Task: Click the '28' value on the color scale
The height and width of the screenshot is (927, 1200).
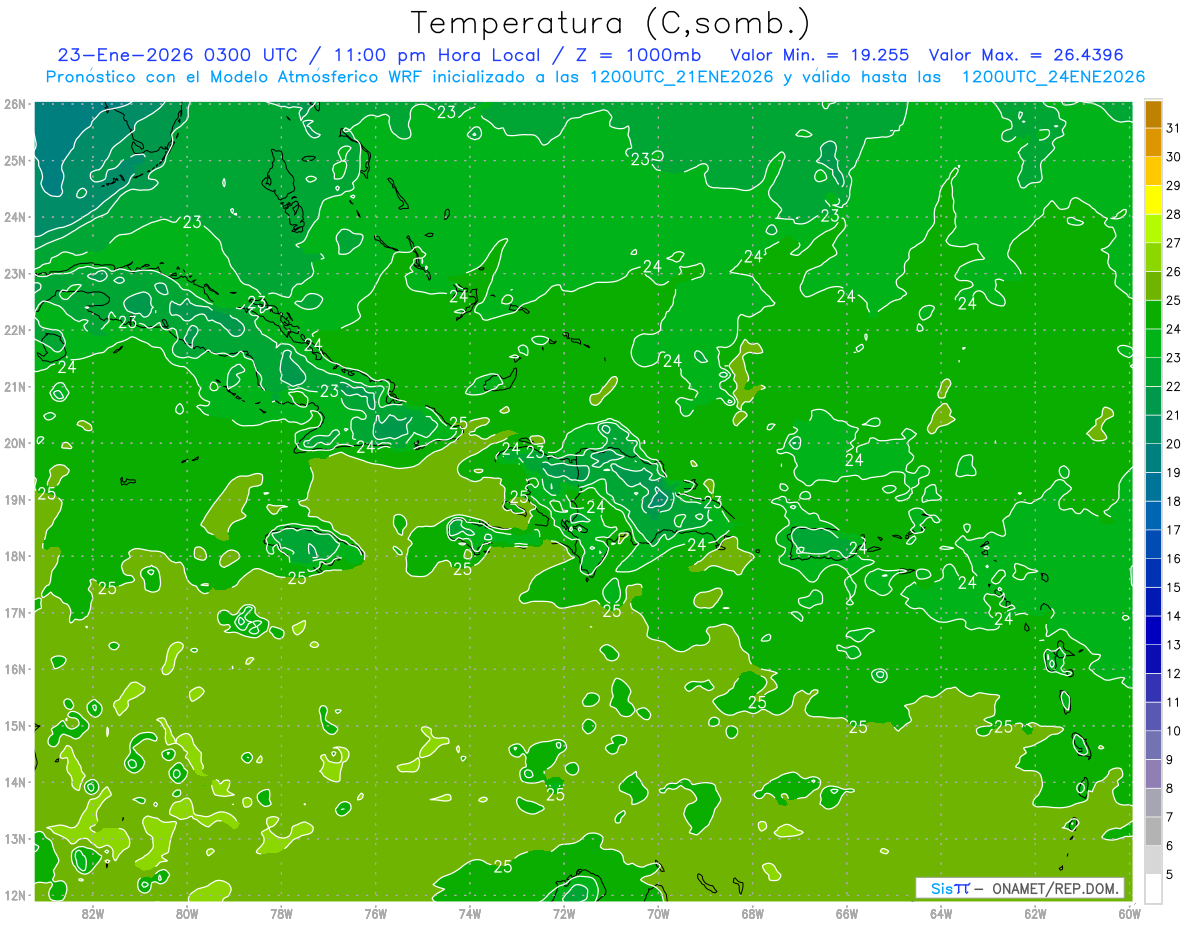Action: point(1174,214)
